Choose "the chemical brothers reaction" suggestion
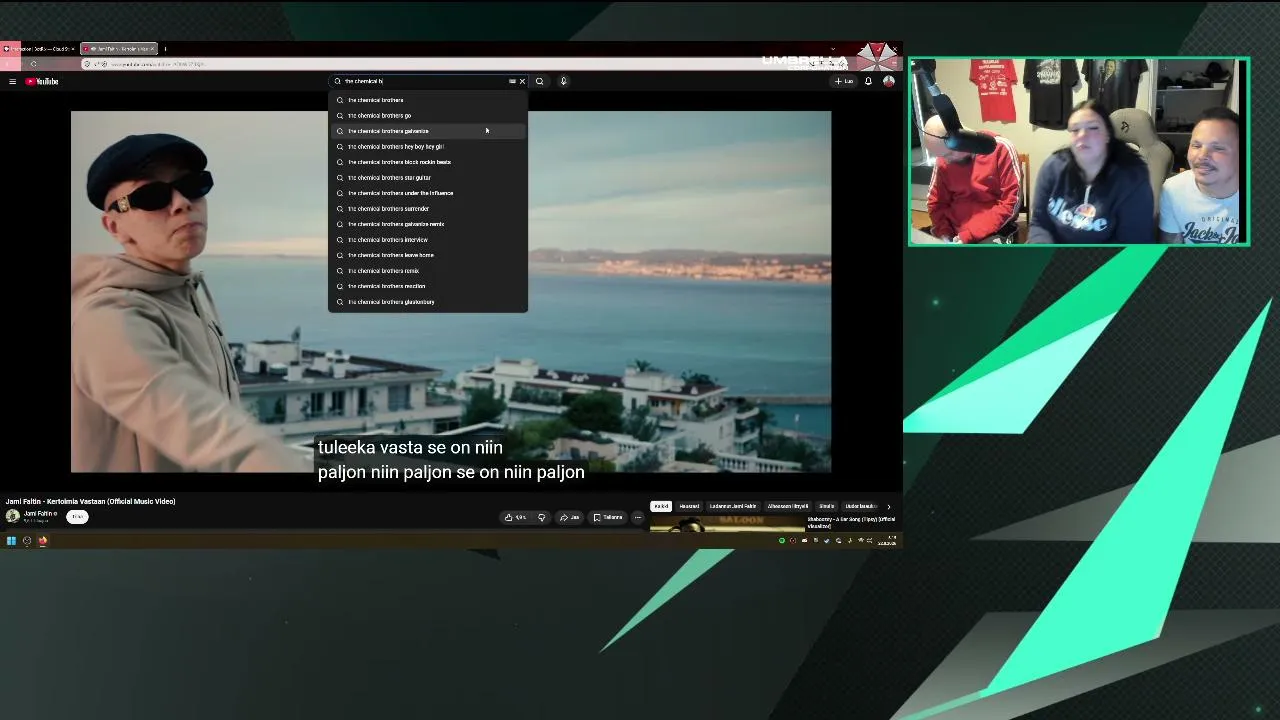 [428, 286]
